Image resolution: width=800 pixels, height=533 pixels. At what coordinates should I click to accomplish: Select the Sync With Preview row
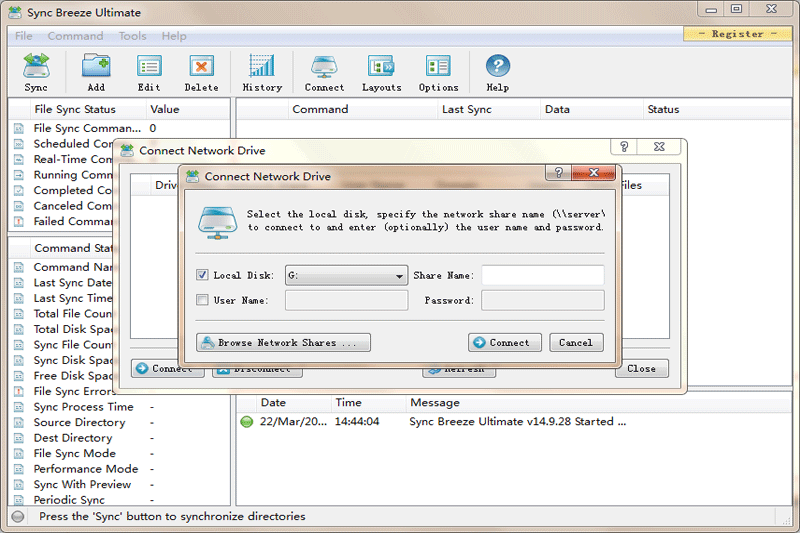click(x=120, y=485)
